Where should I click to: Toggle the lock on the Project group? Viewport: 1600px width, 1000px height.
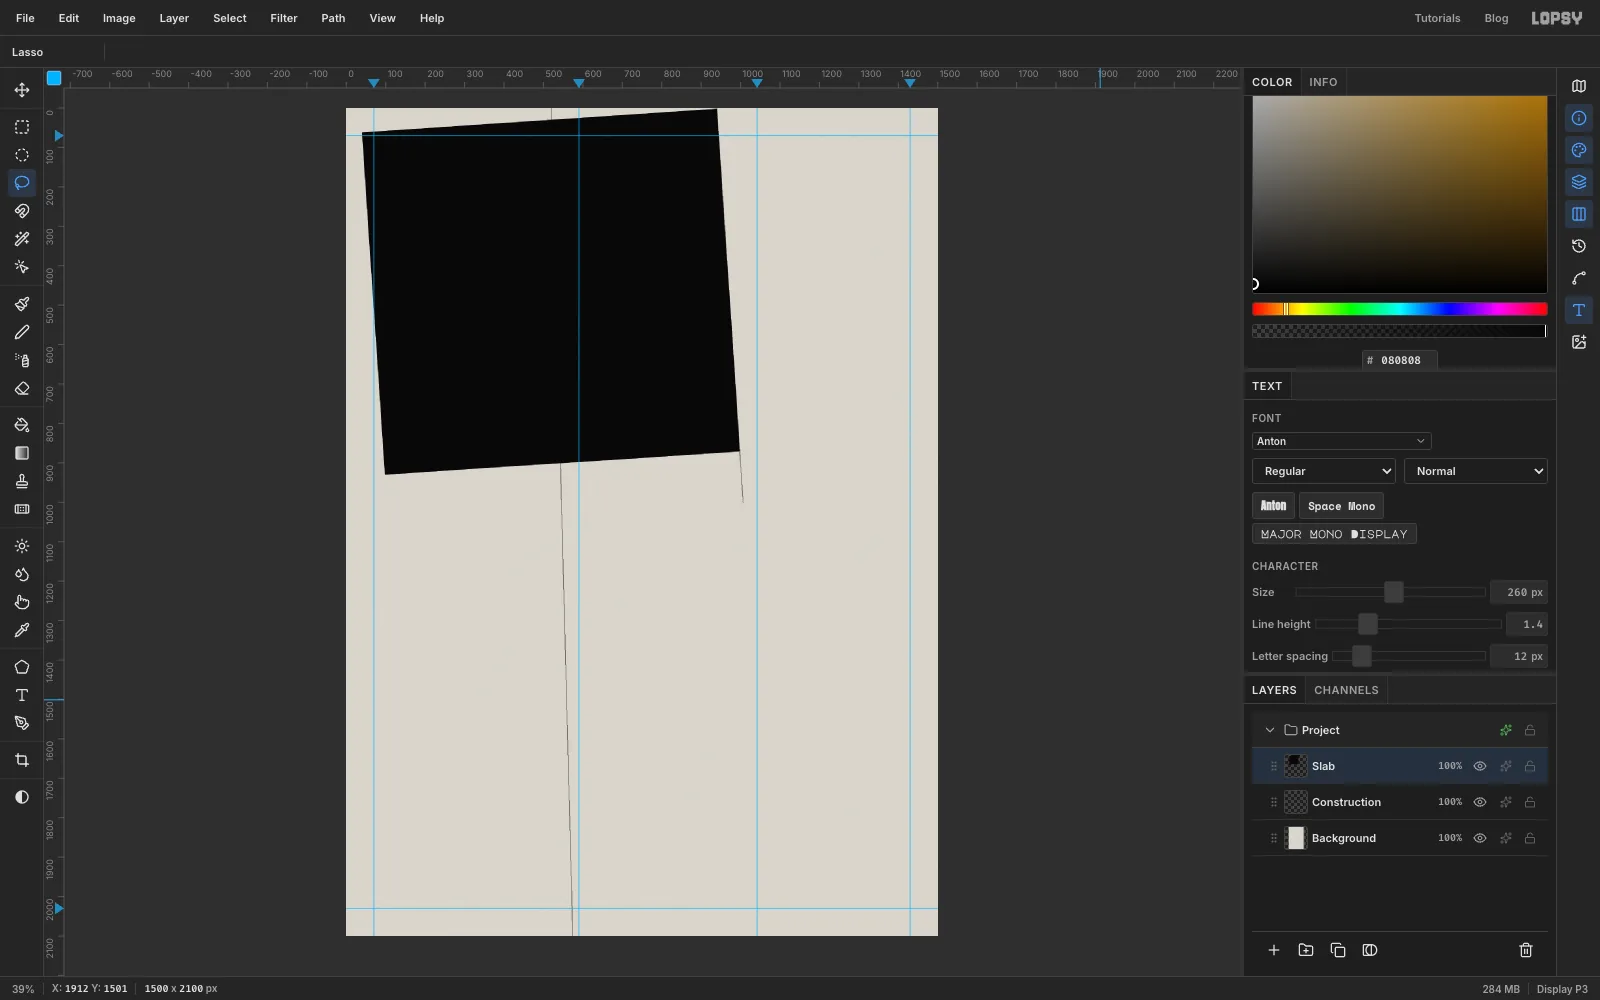click(x=1530, y=730)
